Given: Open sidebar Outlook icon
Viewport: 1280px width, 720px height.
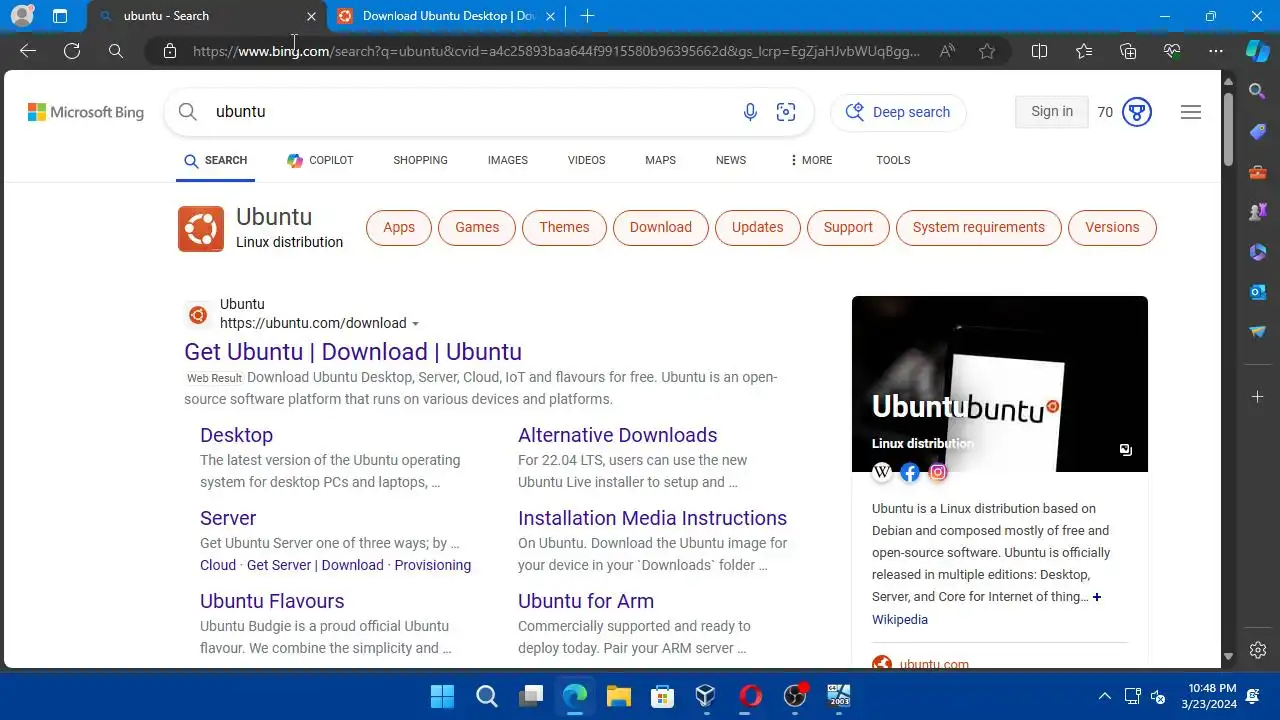Looking at the screenshot, I should [x=1258, y=292].
